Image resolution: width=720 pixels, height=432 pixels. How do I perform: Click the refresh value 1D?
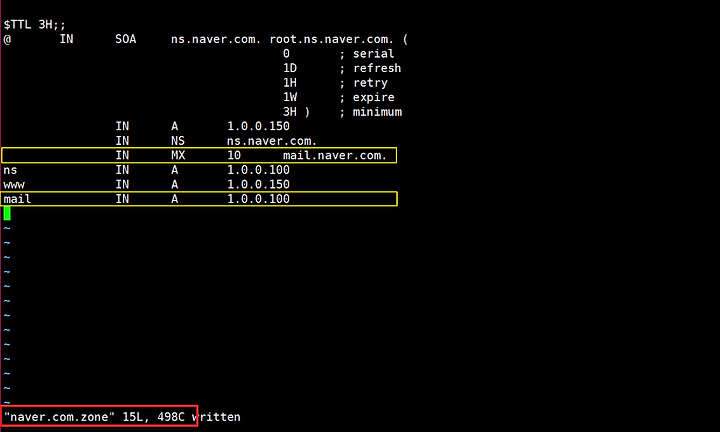290,68
